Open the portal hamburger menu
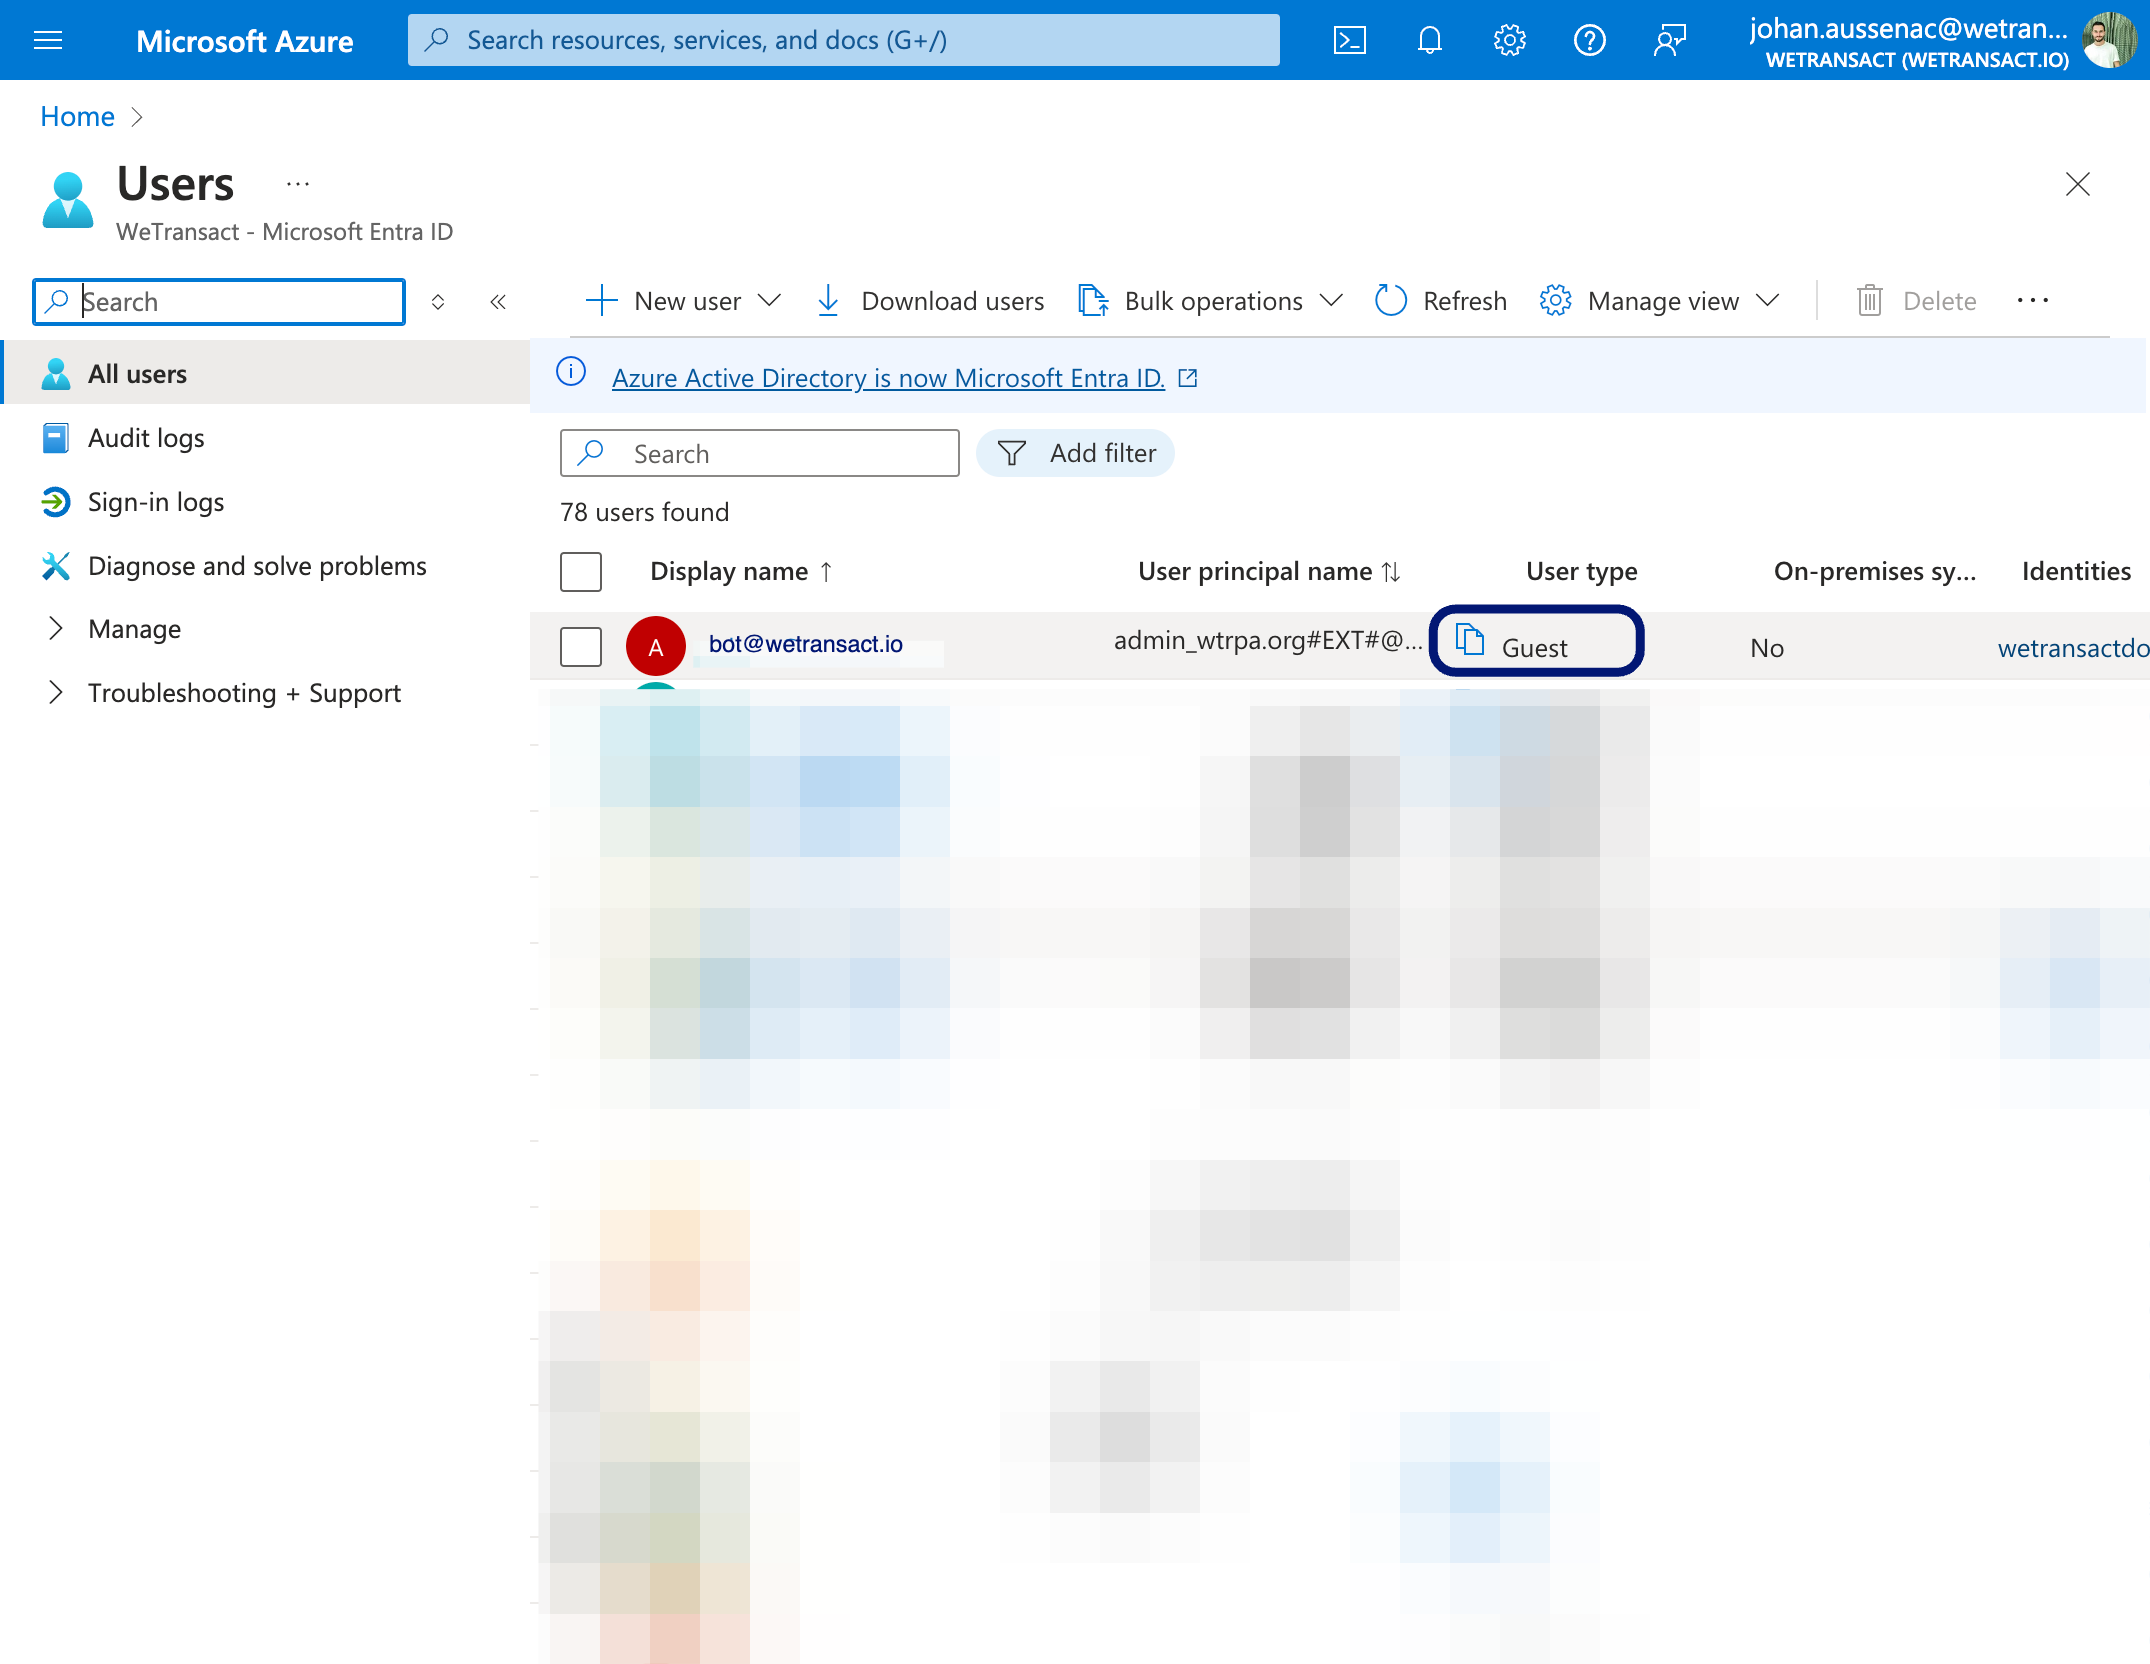Screen dimensions: 2150x1664 [48, 40]
